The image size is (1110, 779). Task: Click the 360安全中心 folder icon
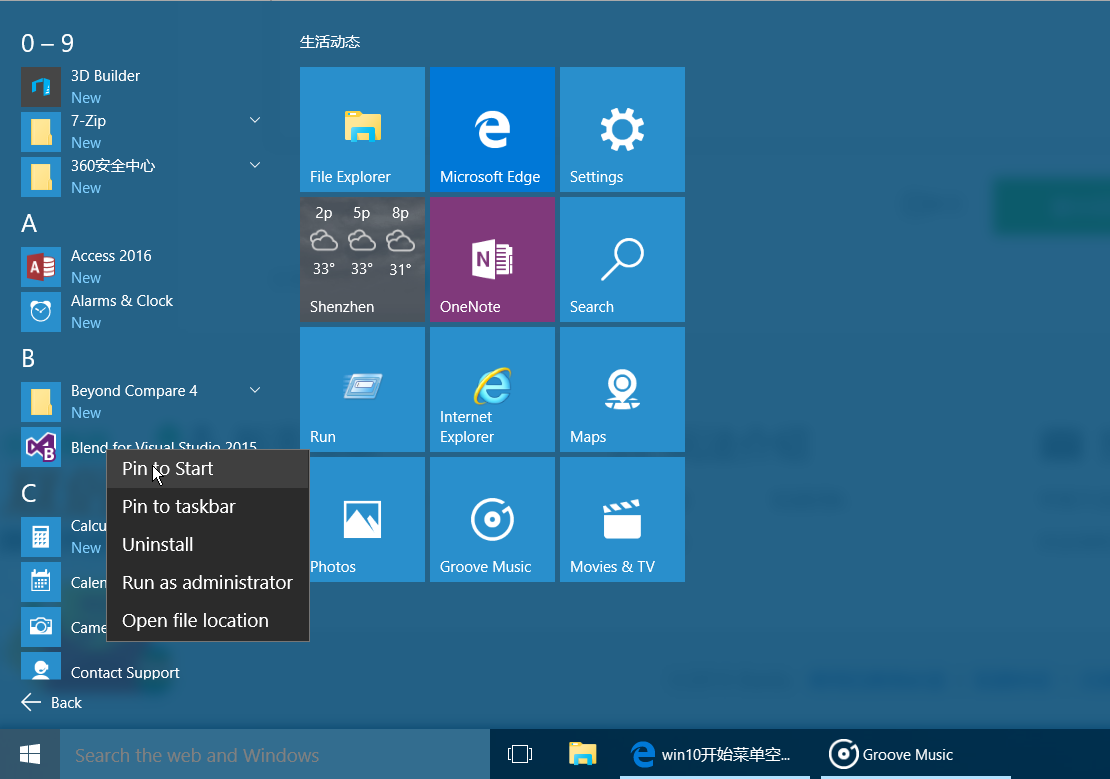pos(41,177)
